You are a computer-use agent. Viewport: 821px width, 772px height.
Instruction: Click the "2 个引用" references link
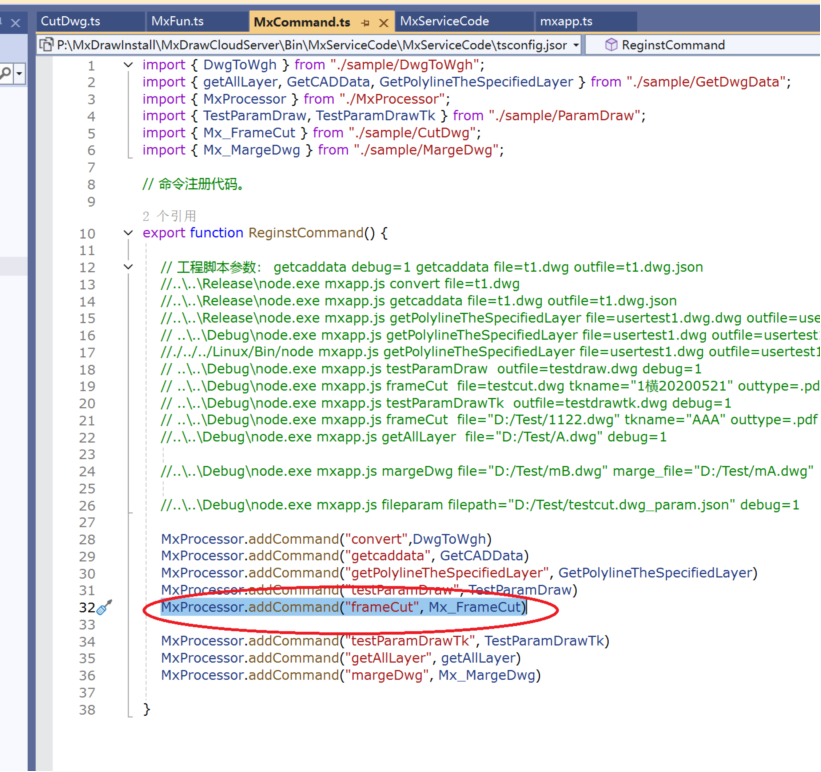[x=169, y=215]
